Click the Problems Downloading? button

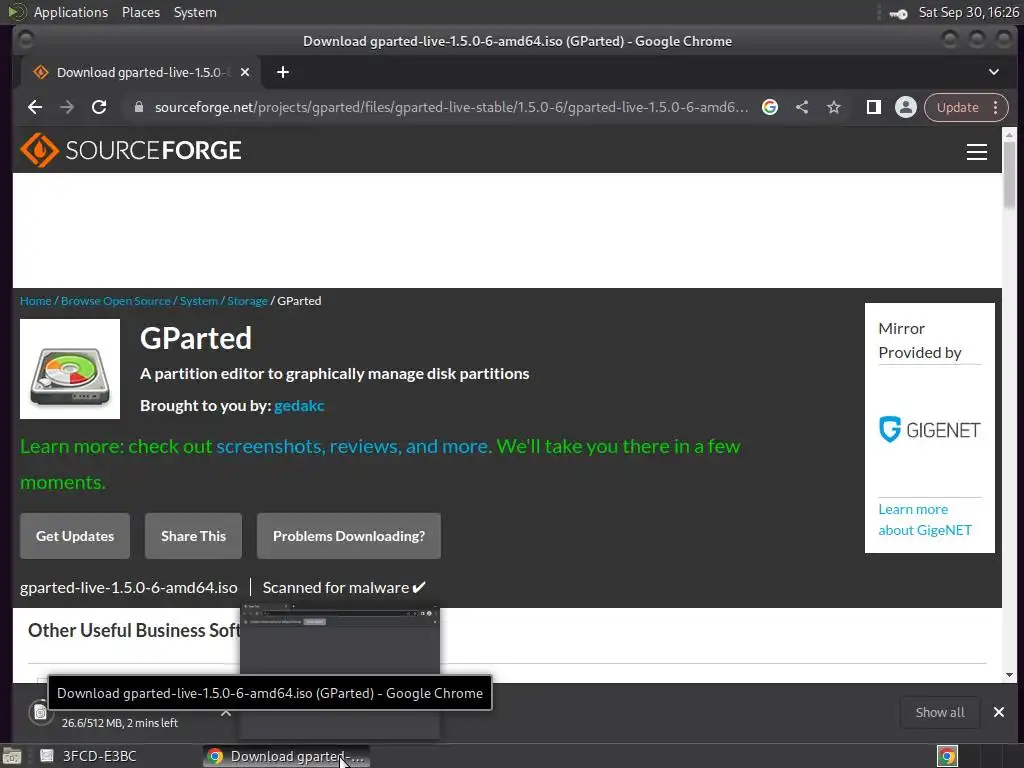point(349,536)
